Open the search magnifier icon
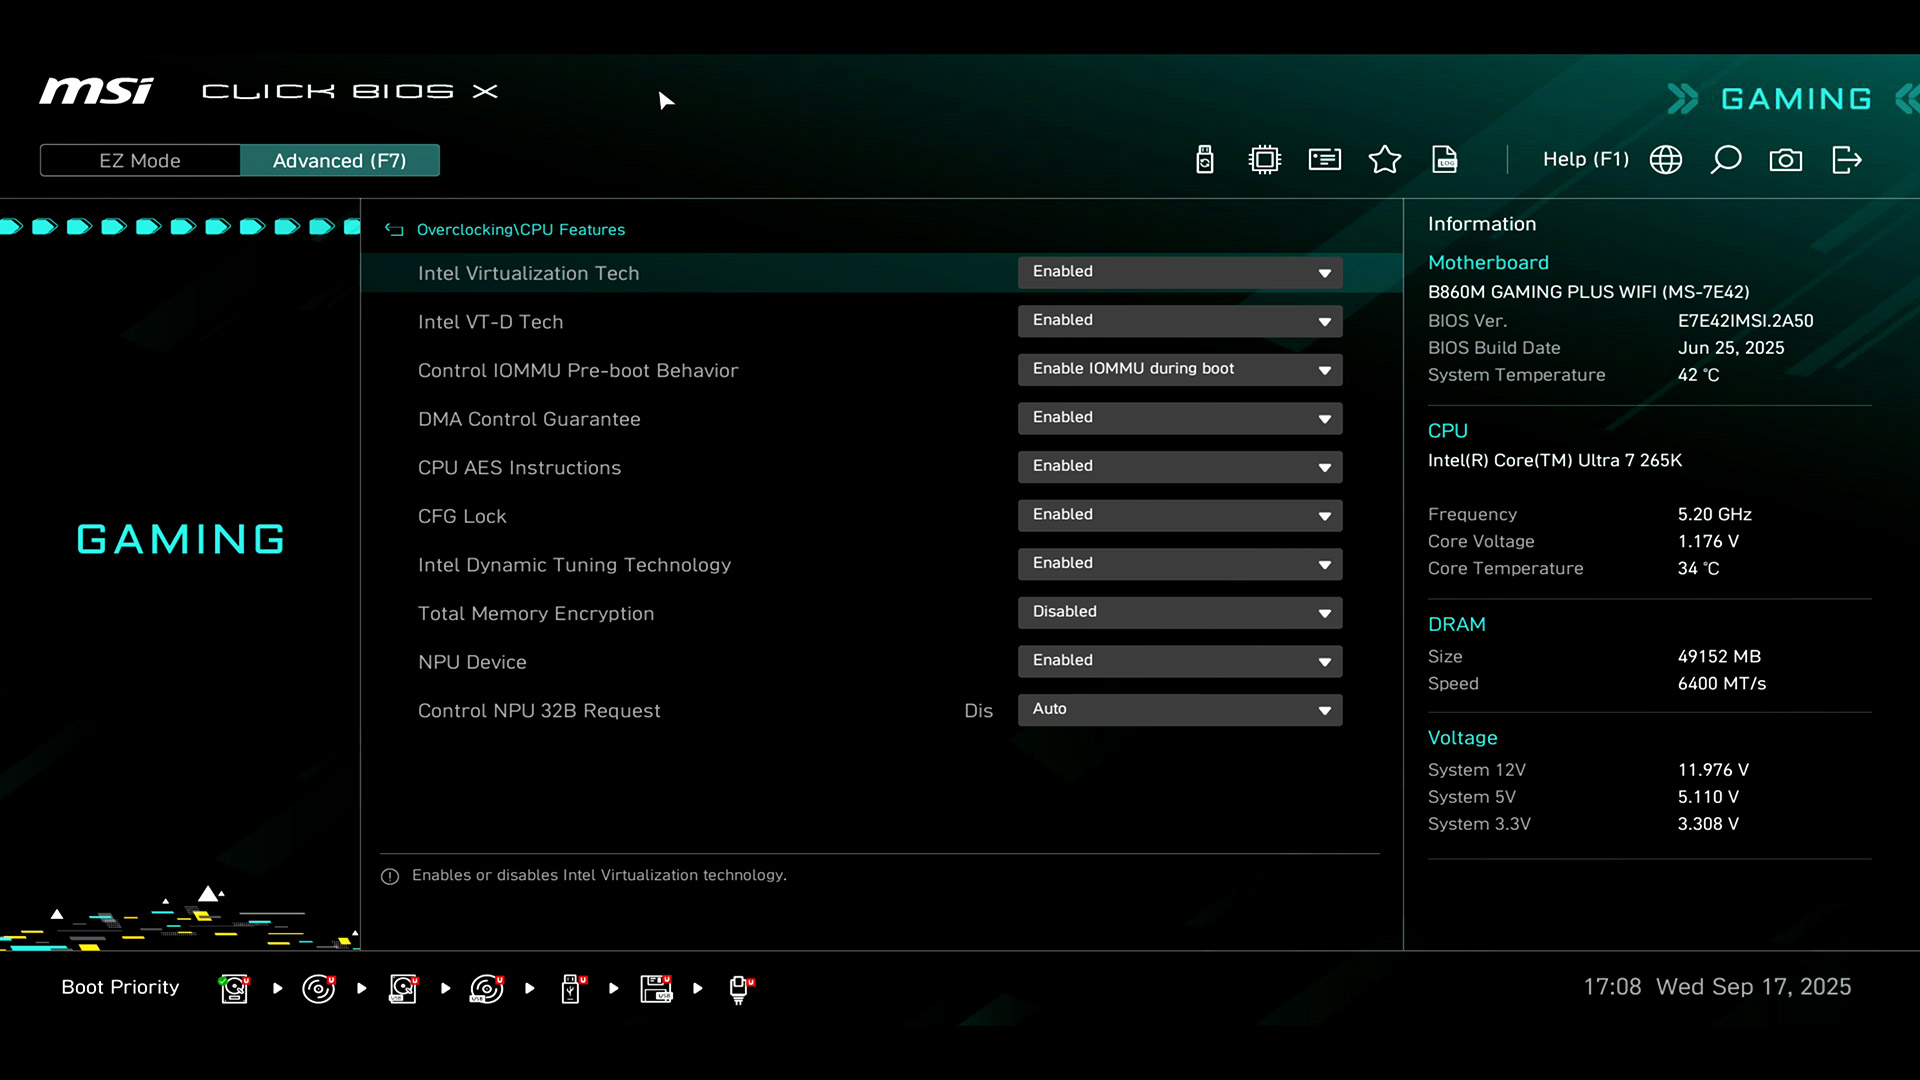The width and height of the screenshot is (1920, 1080). [1726, 160]
